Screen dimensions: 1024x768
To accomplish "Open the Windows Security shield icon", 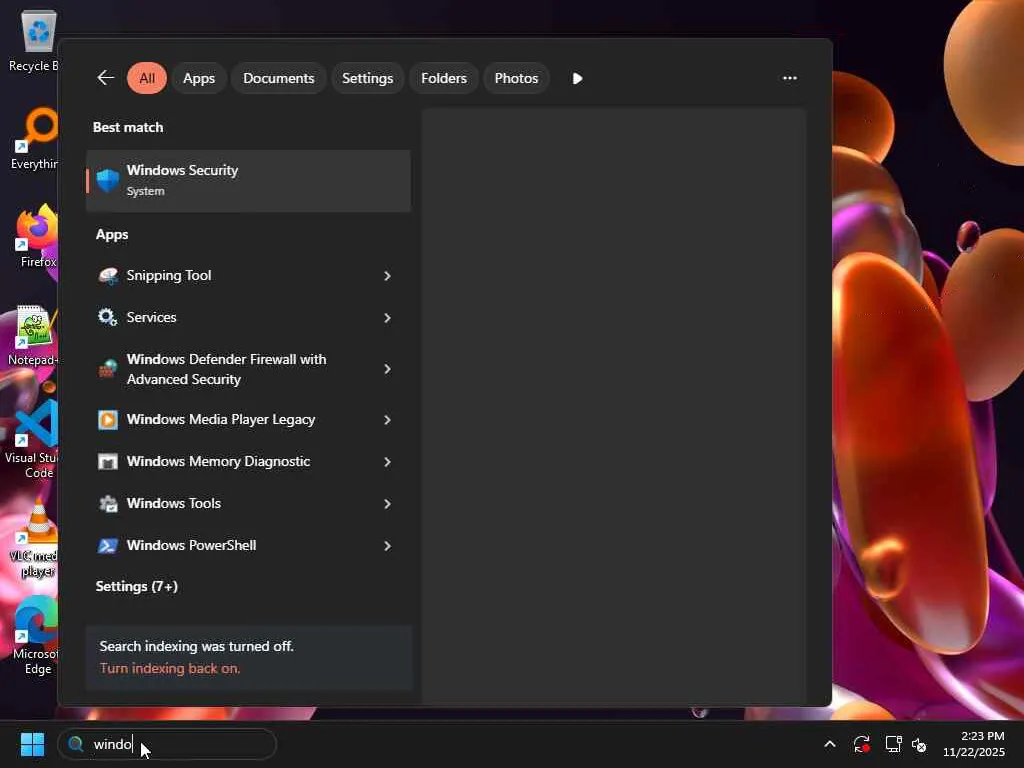I will (x=108, y=180).
